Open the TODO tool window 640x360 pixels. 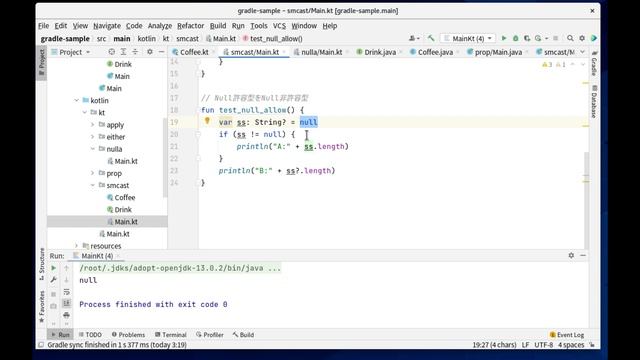click(90, 335)
